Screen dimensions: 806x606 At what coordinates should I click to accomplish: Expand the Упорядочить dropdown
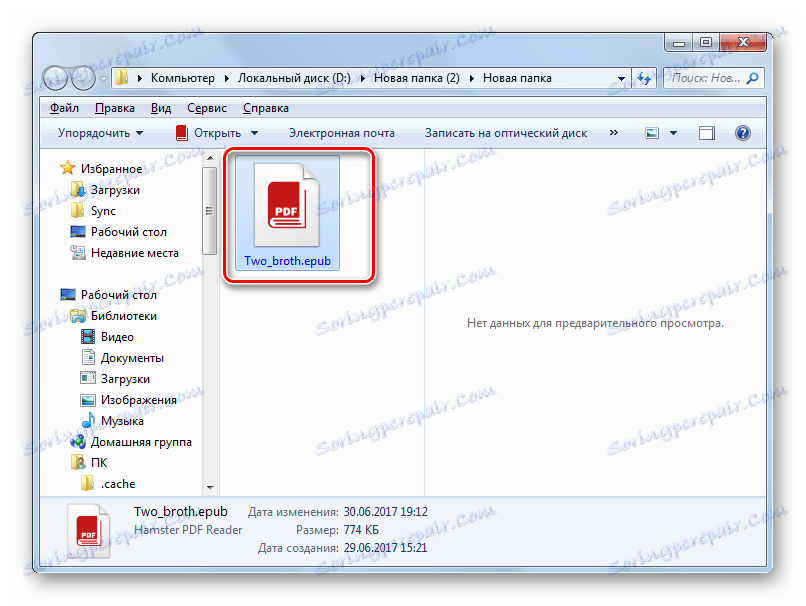(x=100, y=133)
